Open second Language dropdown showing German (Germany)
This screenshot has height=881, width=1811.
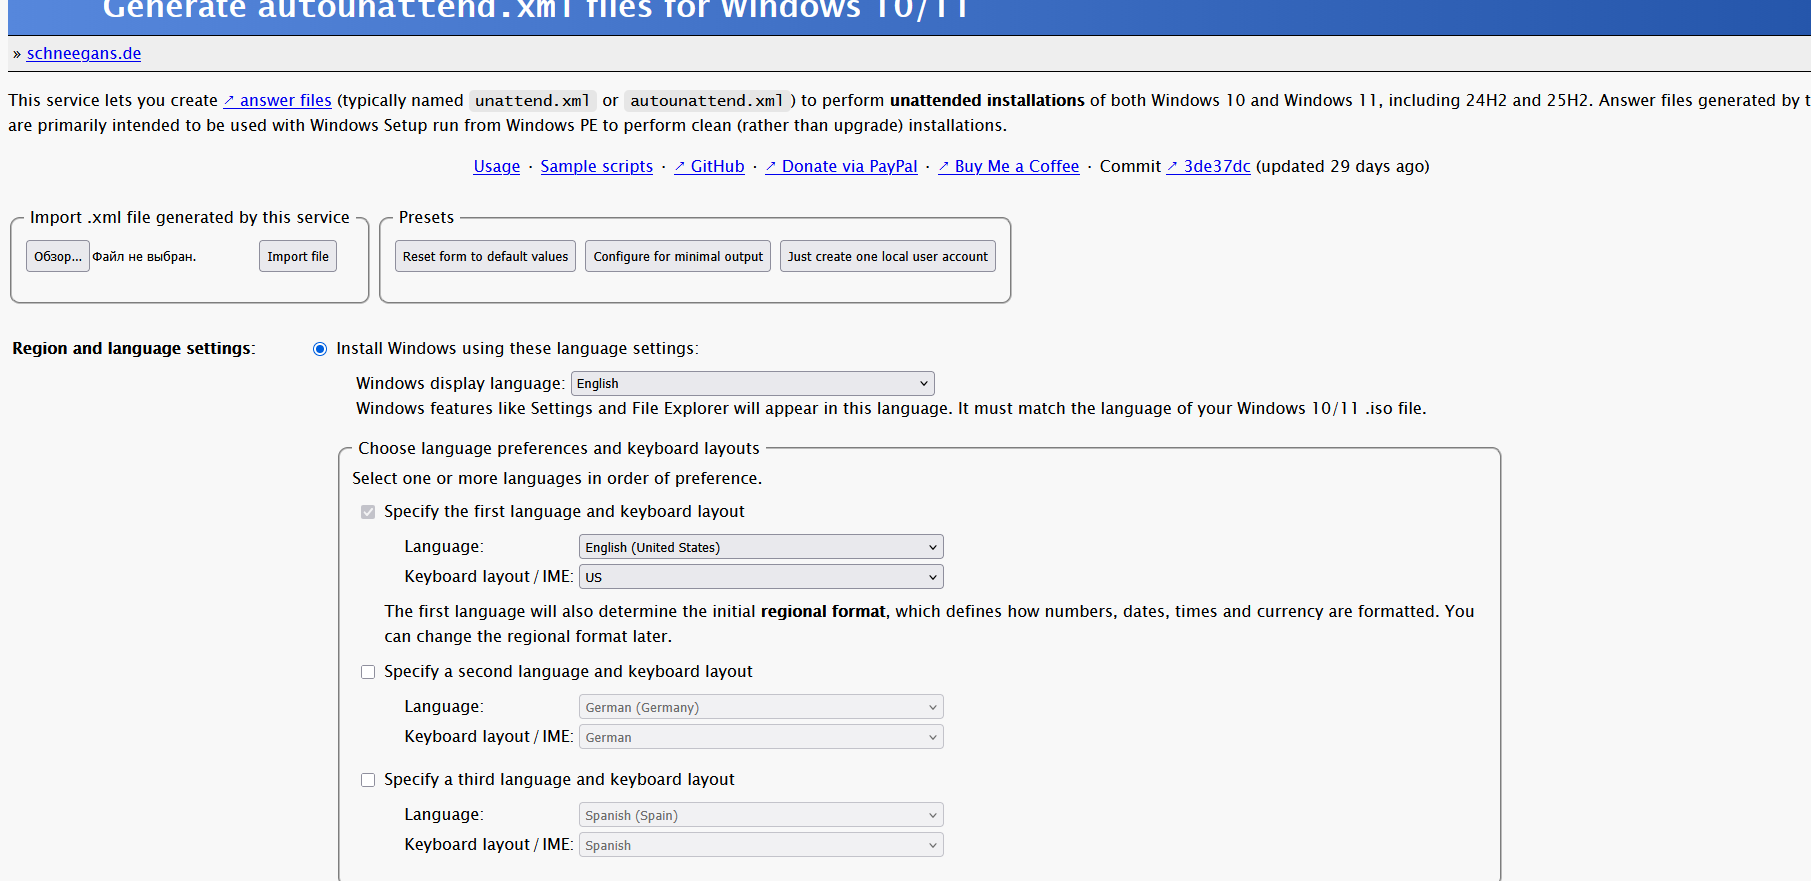click(x=761, y=707)
